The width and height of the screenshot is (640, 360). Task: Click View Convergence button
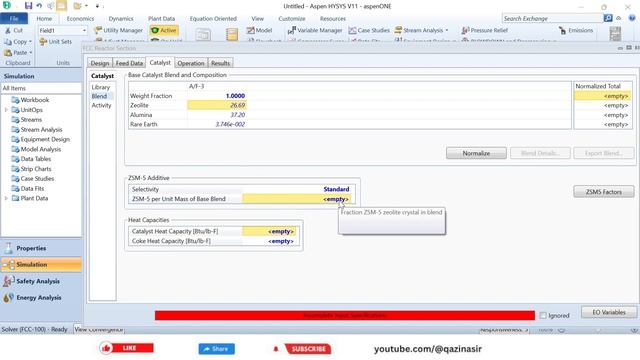coord(99,329)
